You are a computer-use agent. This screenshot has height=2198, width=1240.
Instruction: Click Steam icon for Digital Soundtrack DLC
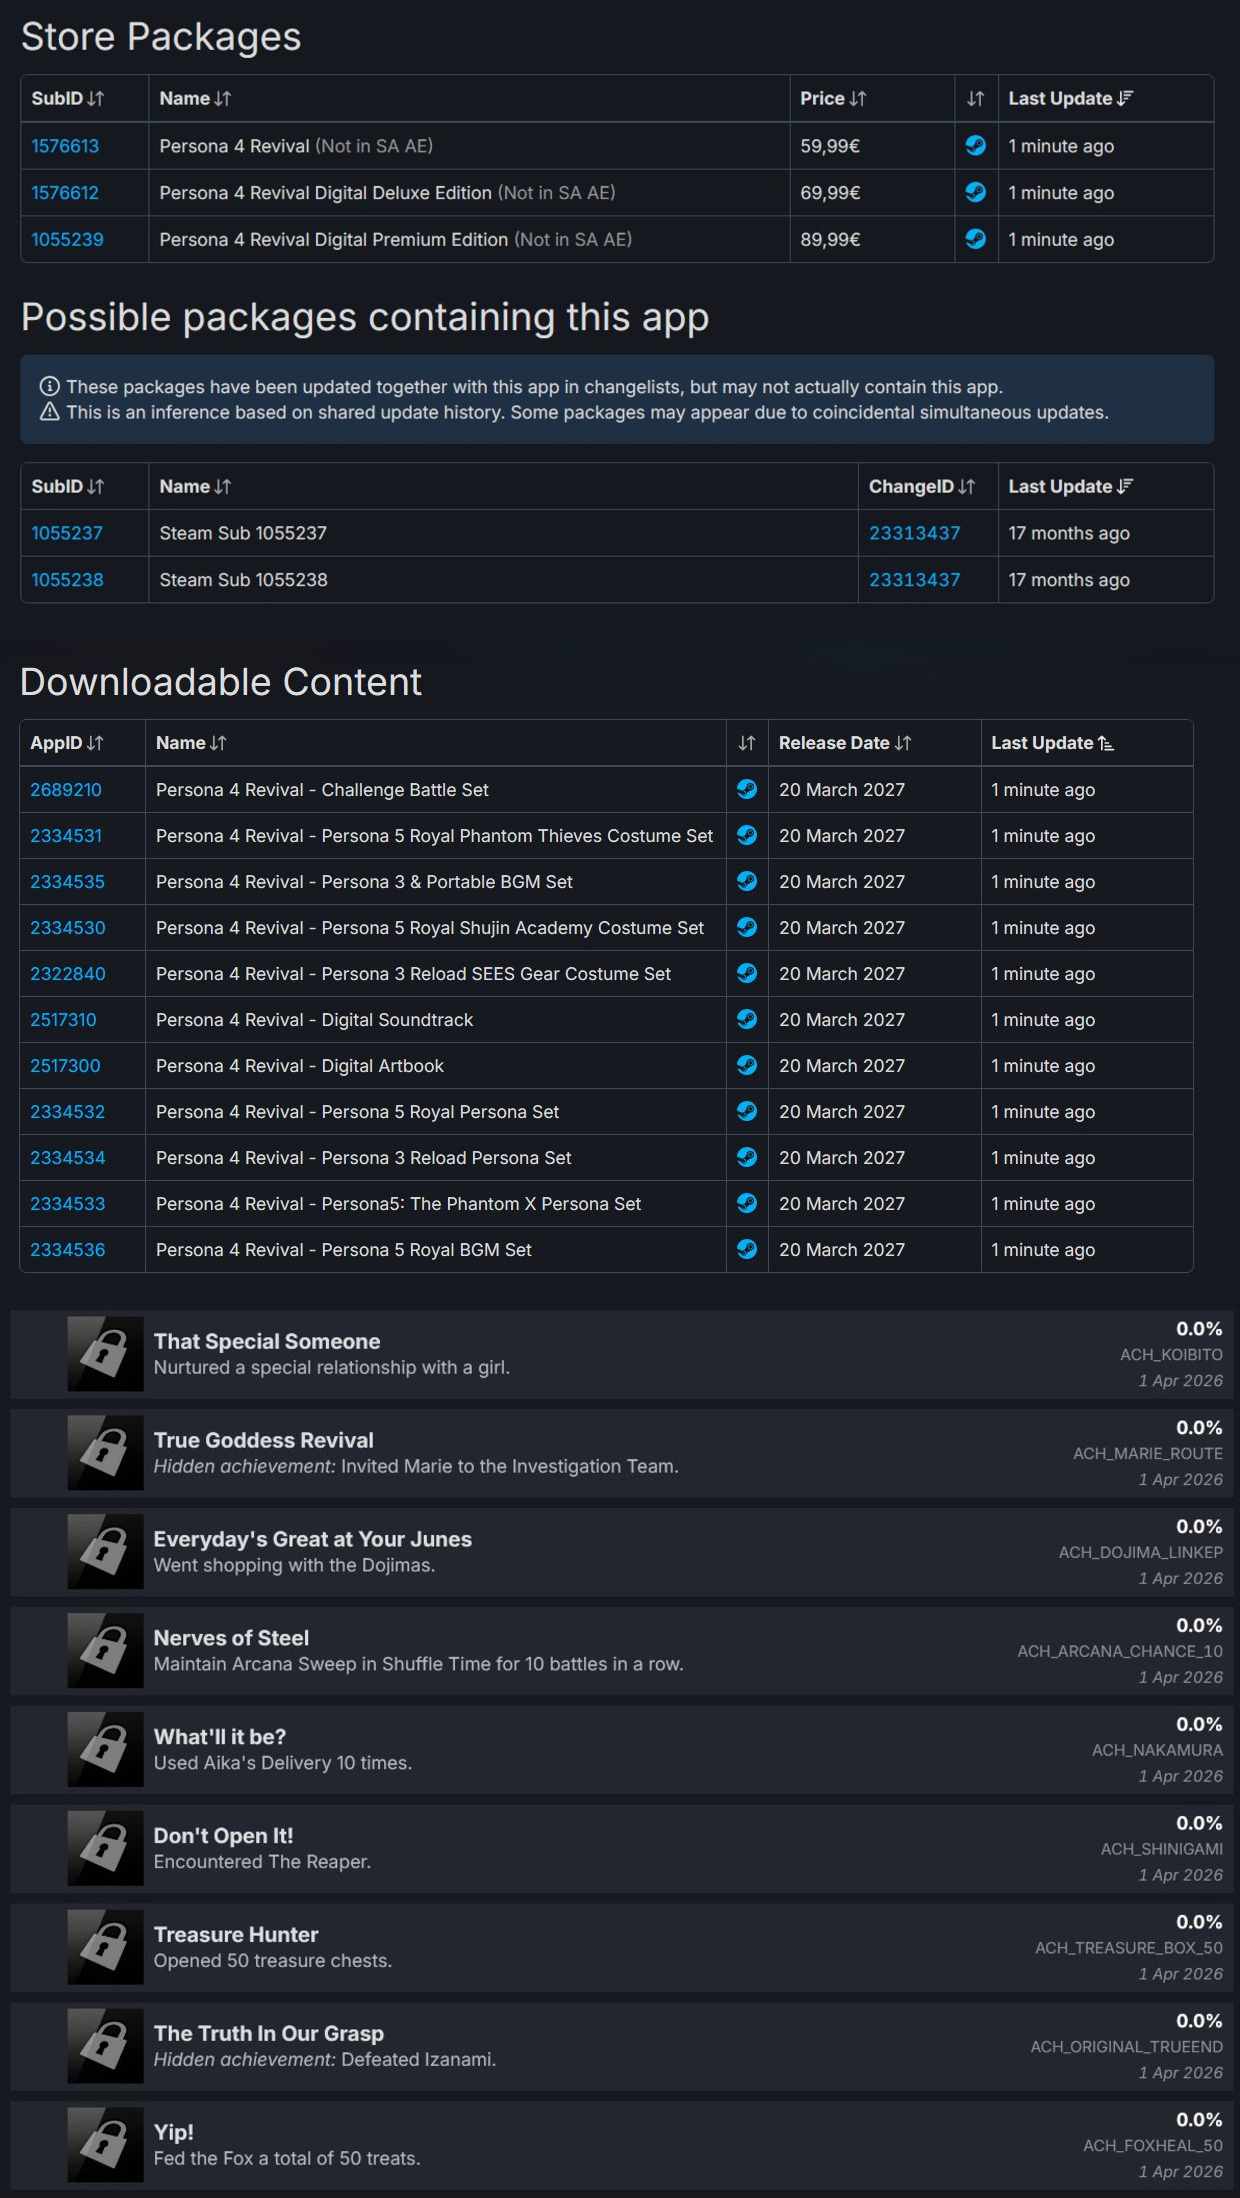click(x=747, y=1019)
